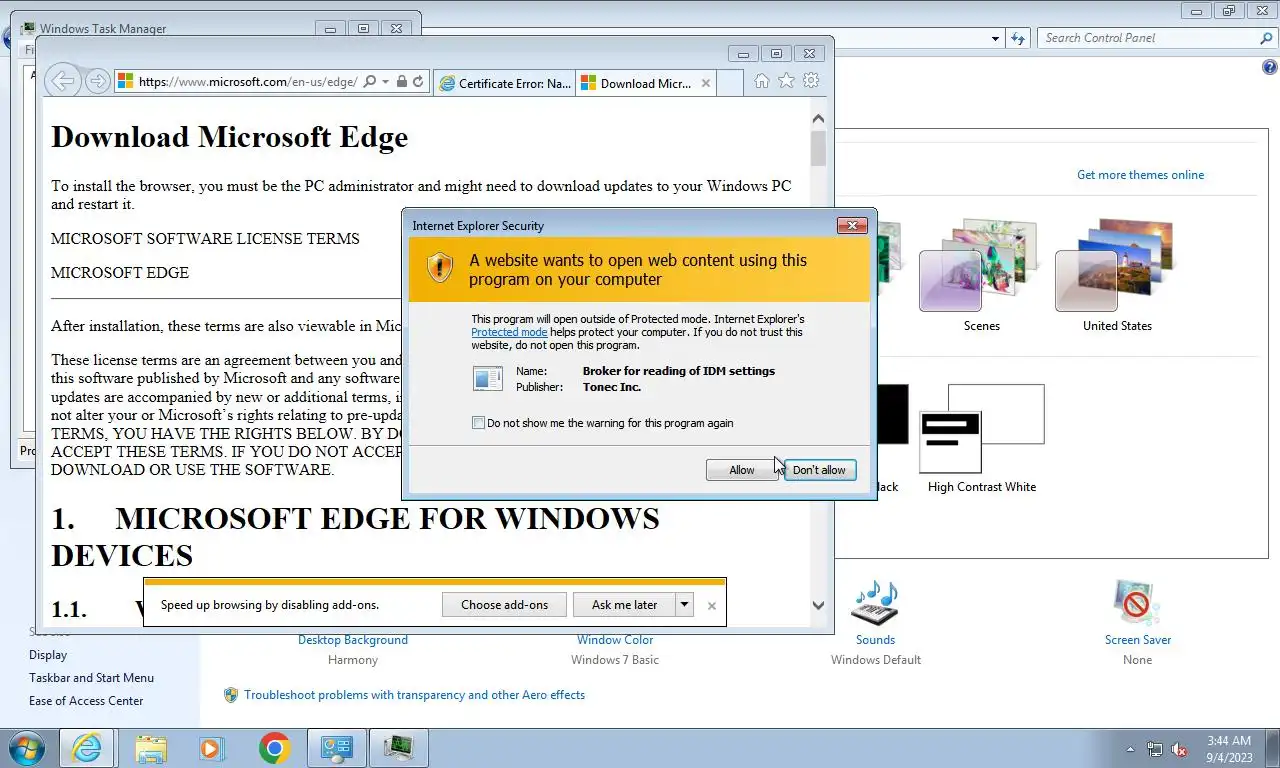This screenshot has height=768, width=1280.
Task: Expand Control Panel address bar dropdown
Action: pos(995,38)
